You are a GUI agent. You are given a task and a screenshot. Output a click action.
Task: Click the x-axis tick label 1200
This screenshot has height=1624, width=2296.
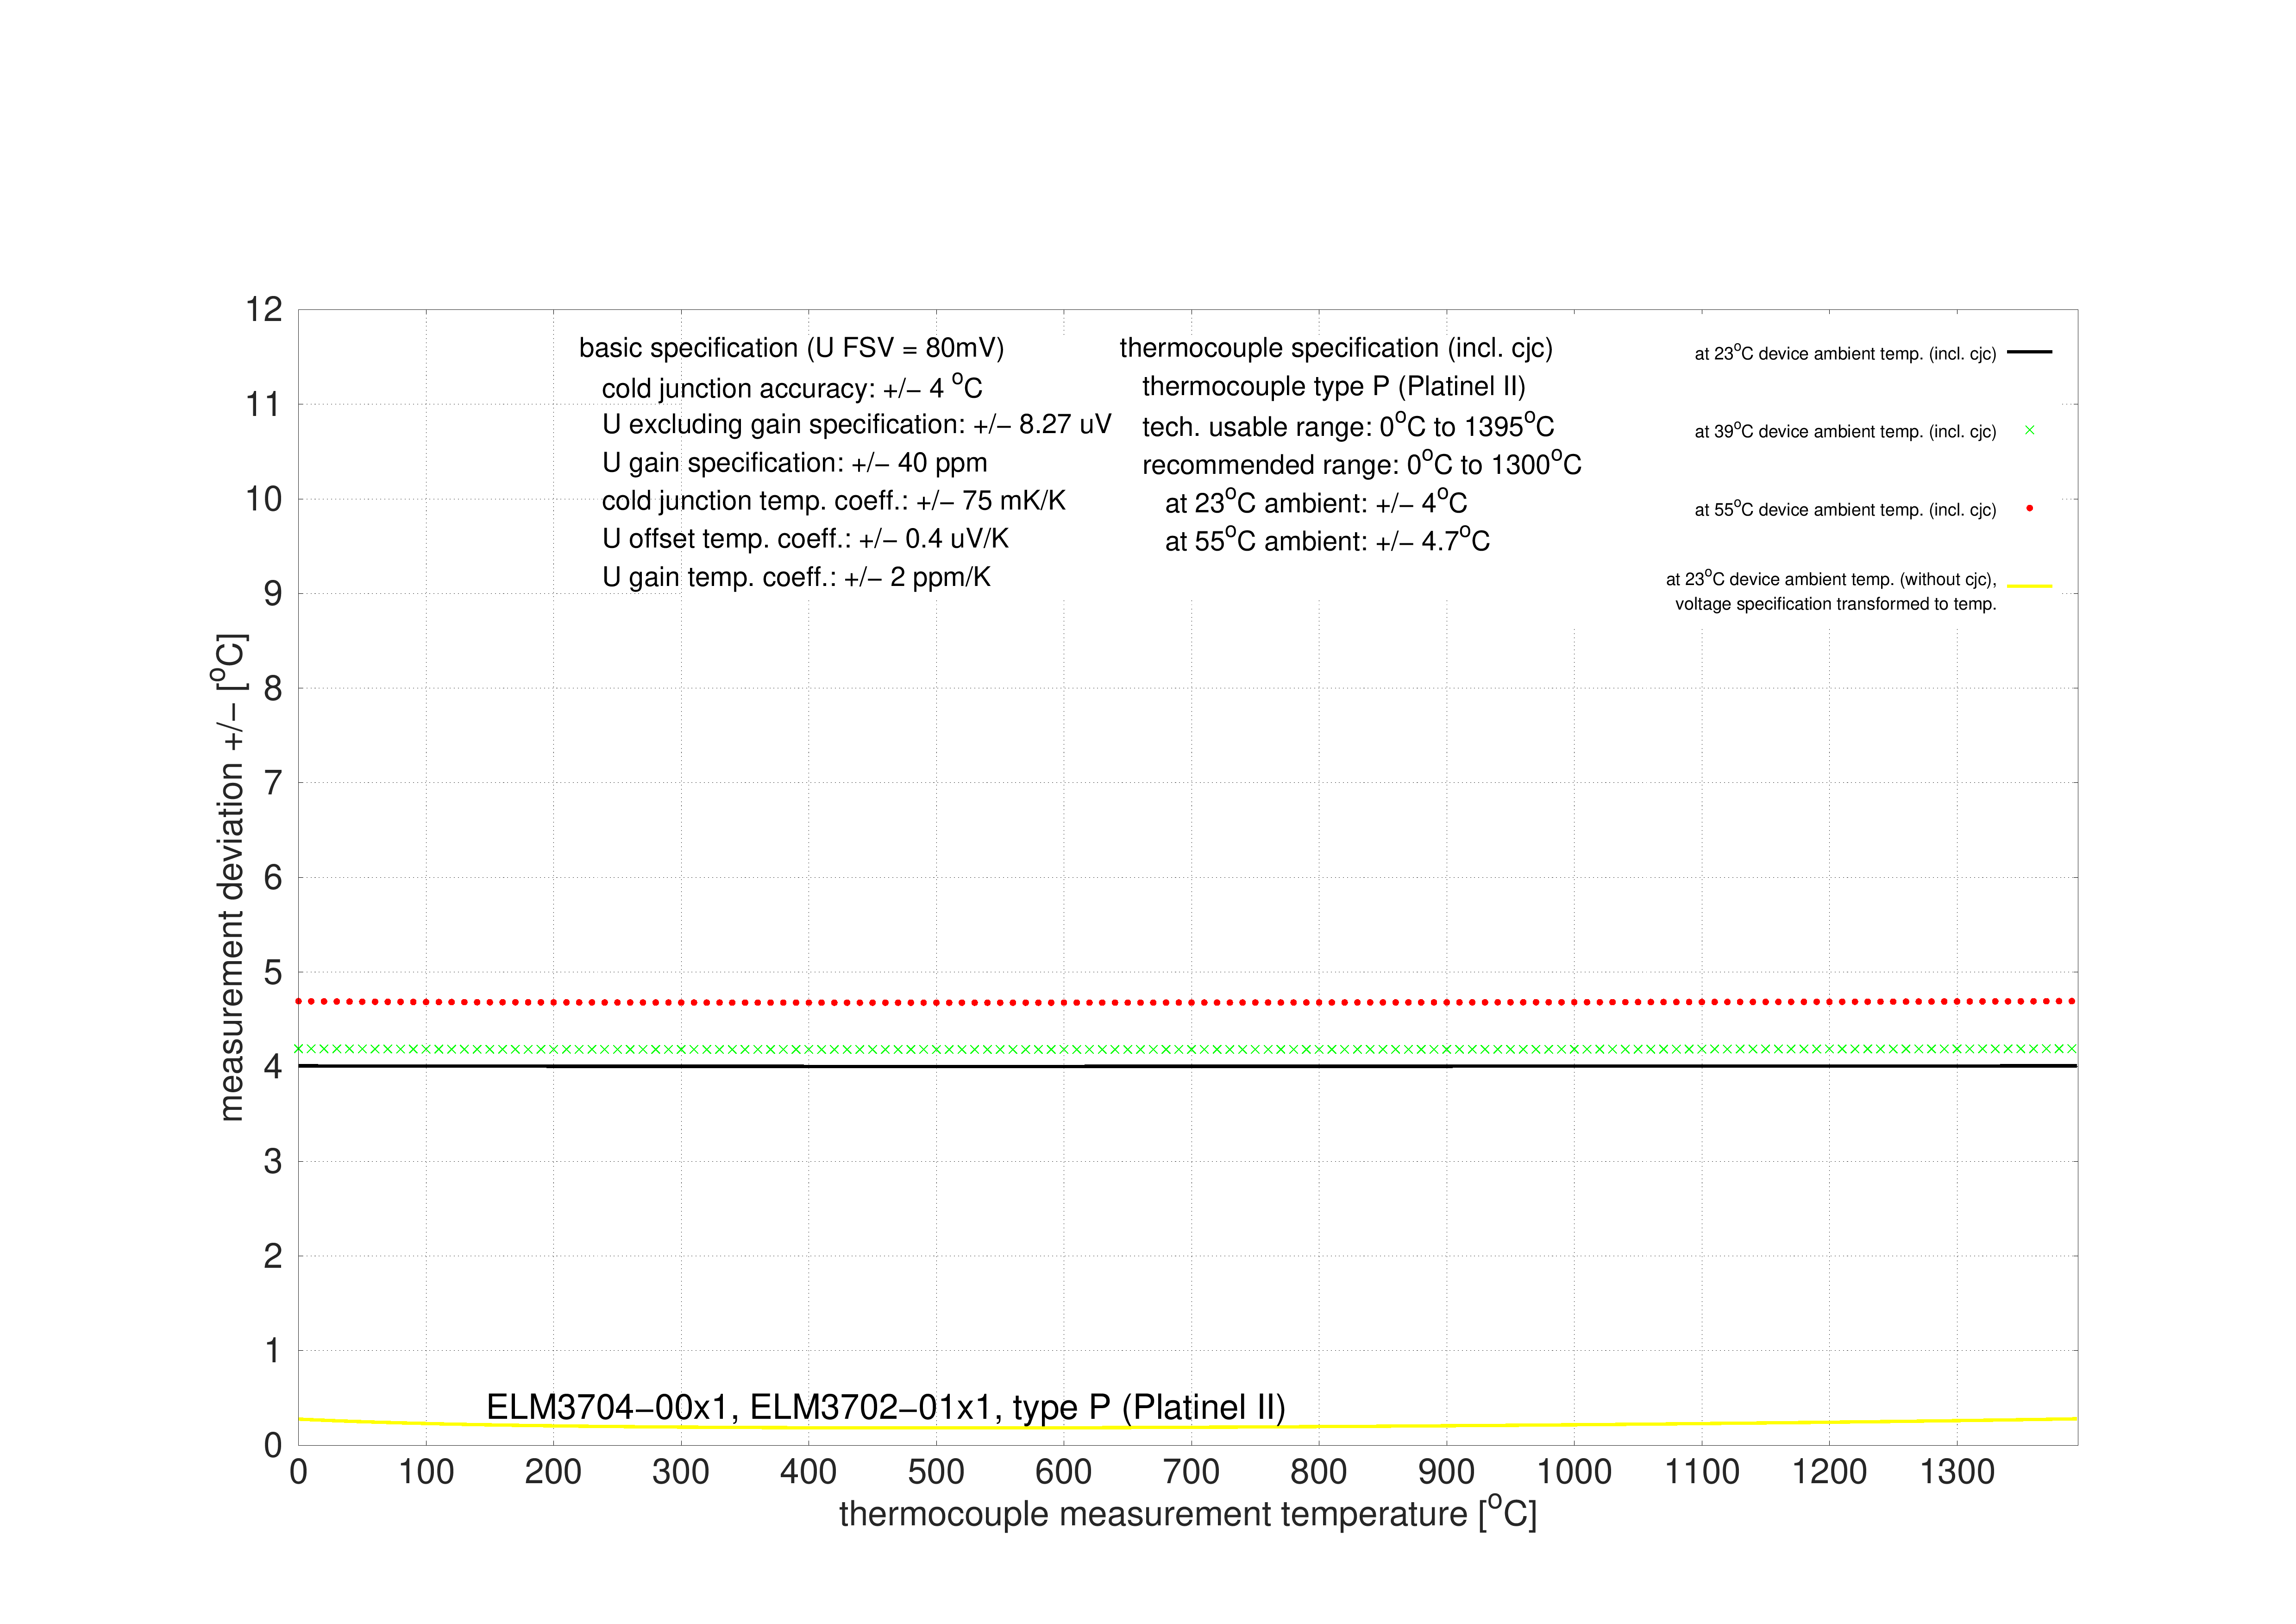(x=1829, y=1472)
